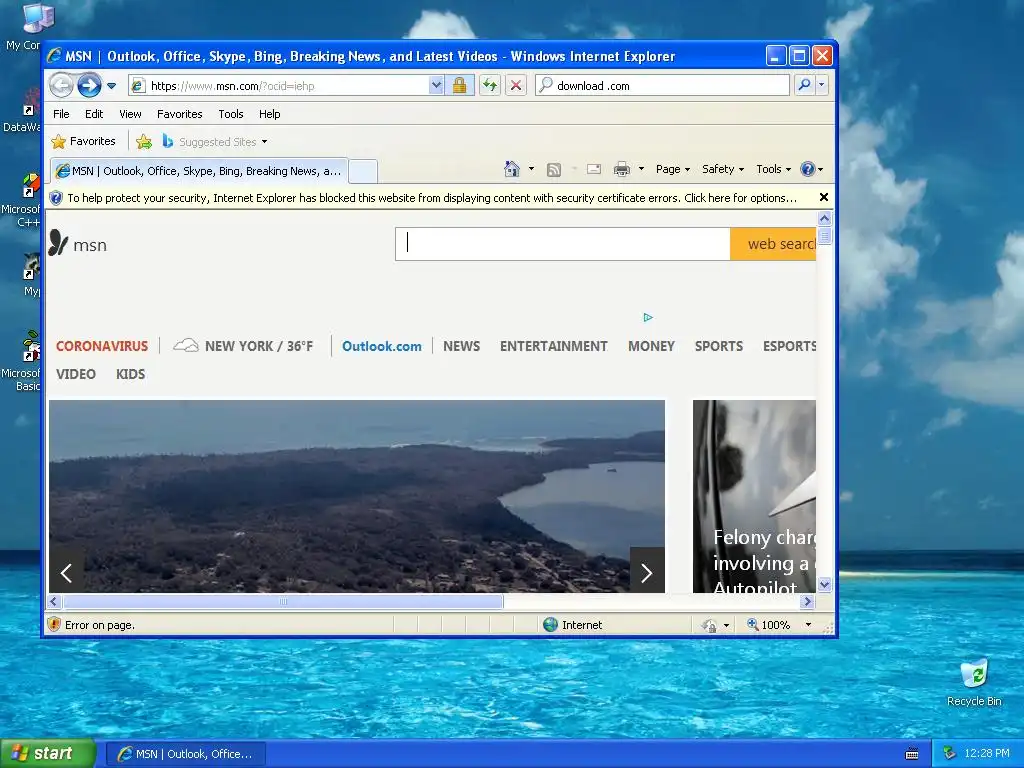Click the Home icon in command bar
The image size is (1024, 768).
512,169
